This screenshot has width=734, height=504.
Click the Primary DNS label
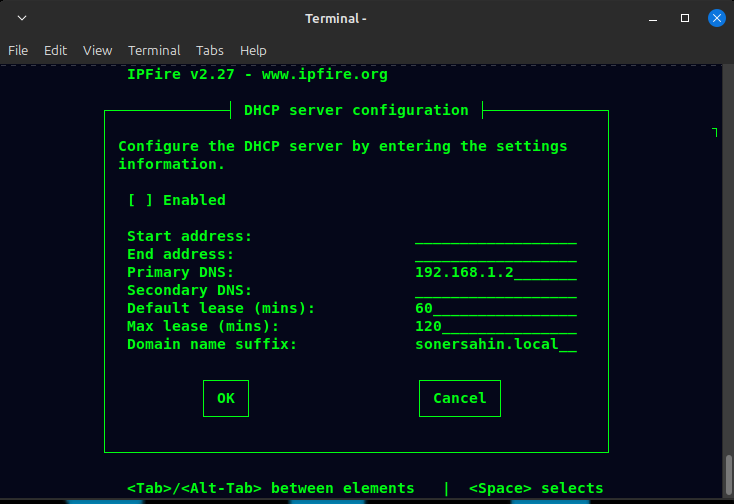point(180,272)
